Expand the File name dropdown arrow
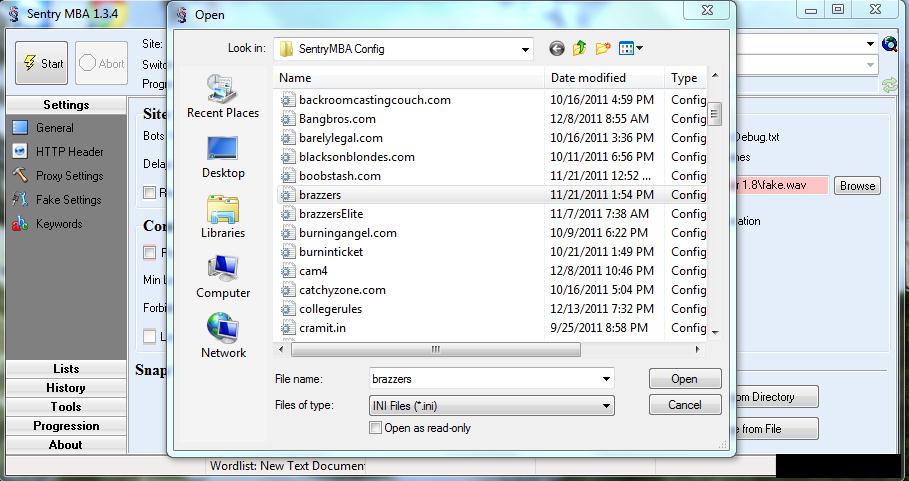The height and width of the screenshot is (481, 909). [606, 379]
